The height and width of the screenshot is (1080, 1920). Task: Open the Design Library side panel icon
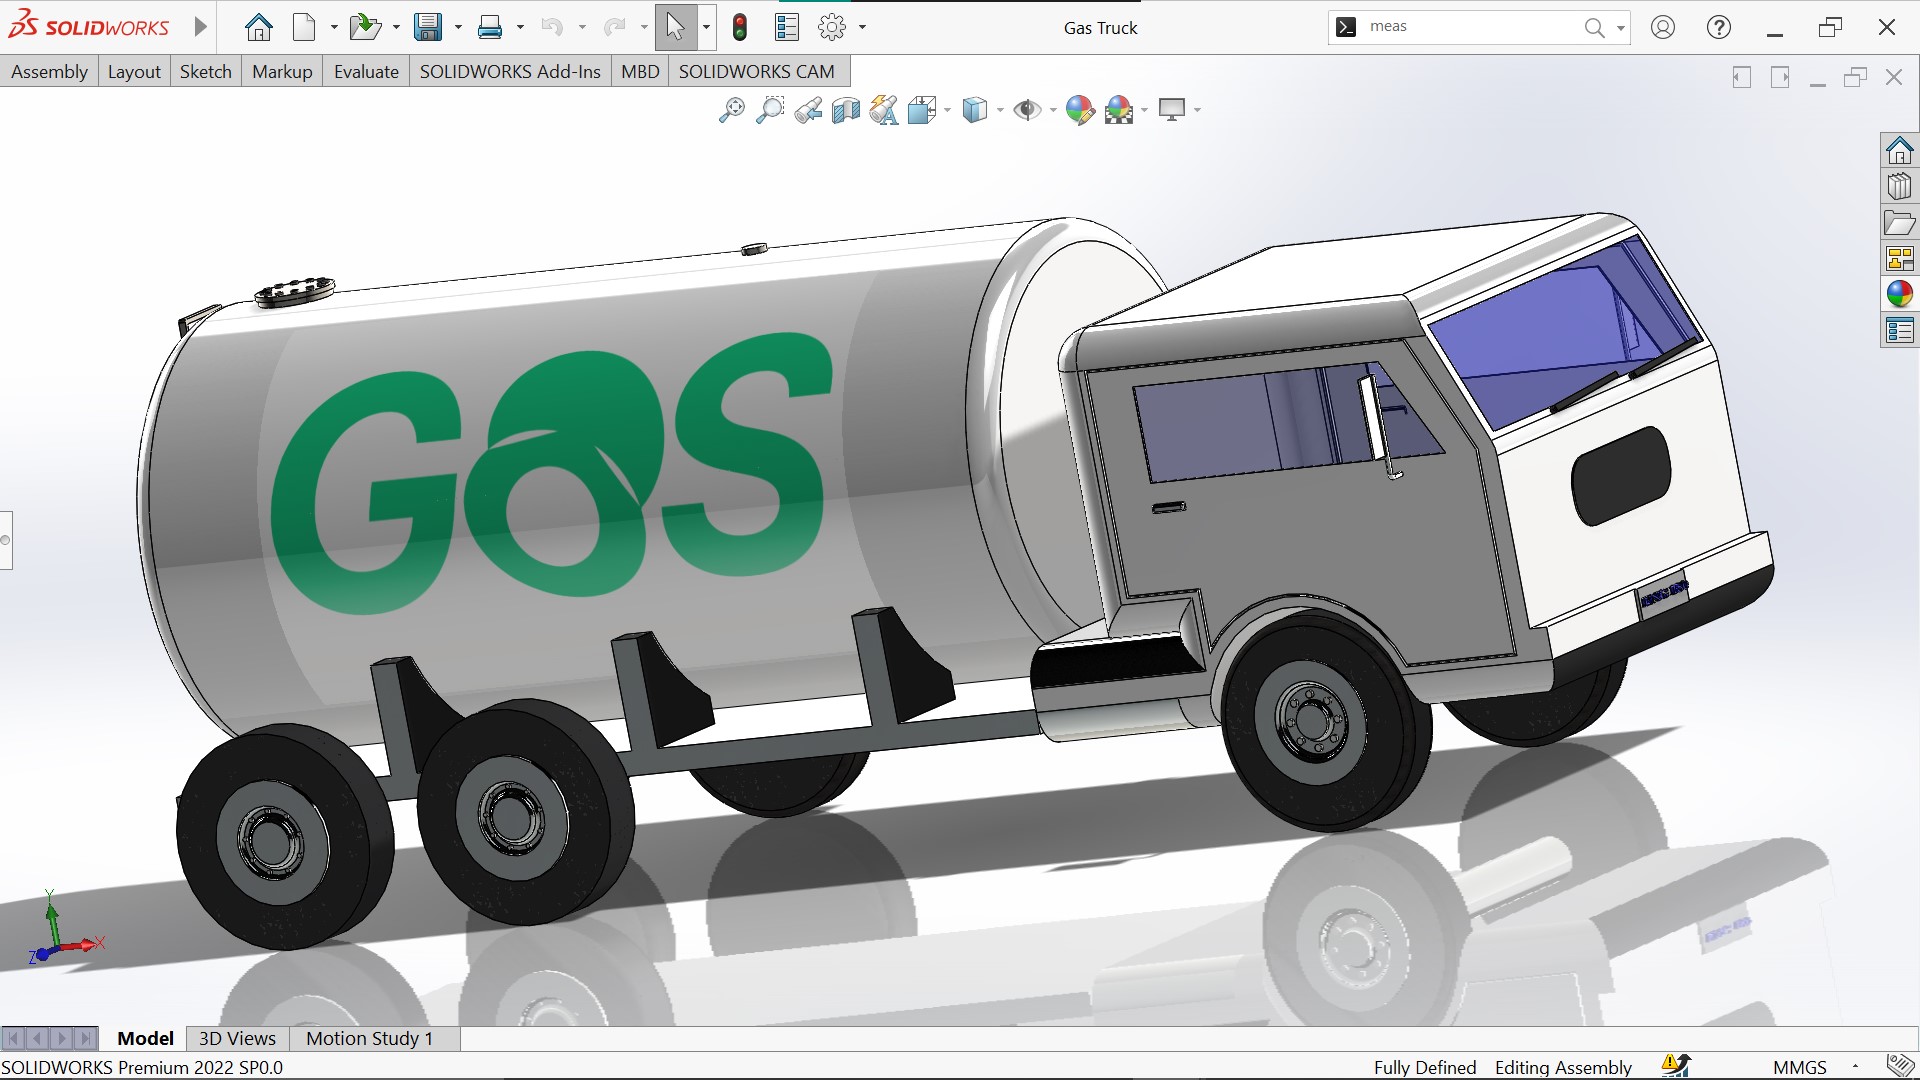[x=1899, y=187]
